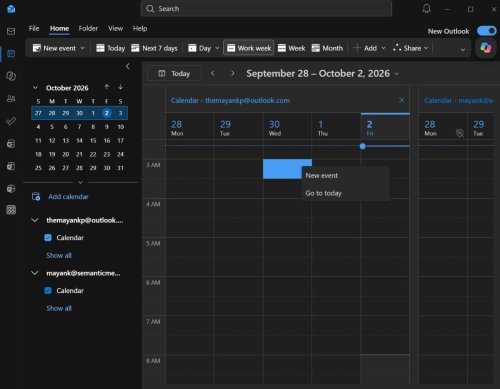500x389 pixels.
Task: Click the Add button in the toolbar
Action: pyautogui.click(x=365, y=48)
